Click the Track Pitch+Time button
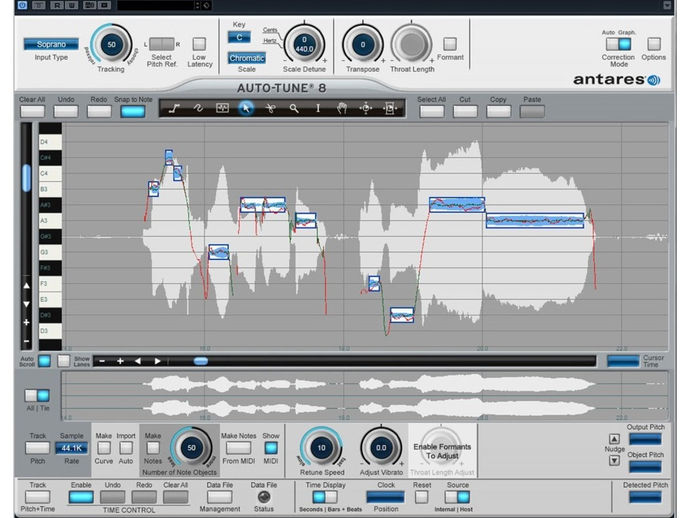690x518 pixels. pyautogui.click(x=37, y=497)
